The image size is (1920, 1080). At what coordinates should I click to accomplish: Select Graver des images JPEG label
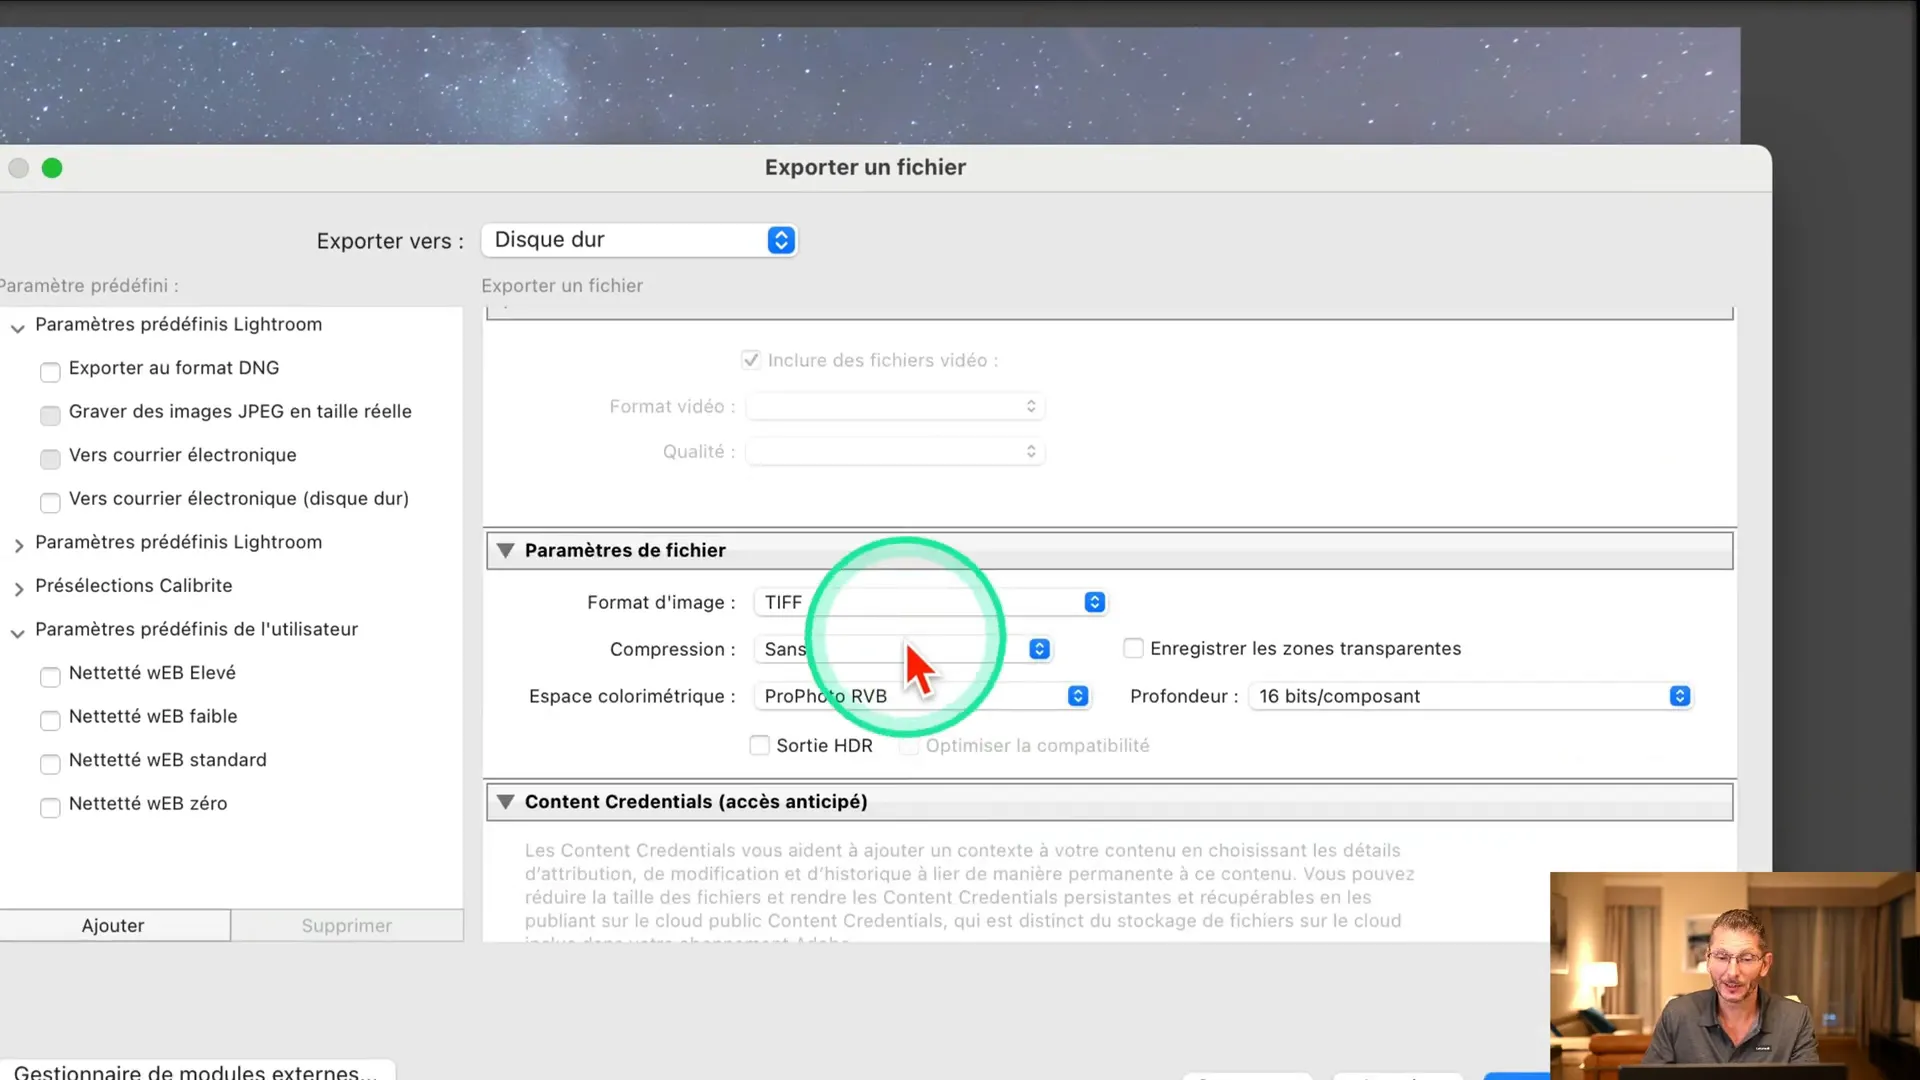click(240, 411)
